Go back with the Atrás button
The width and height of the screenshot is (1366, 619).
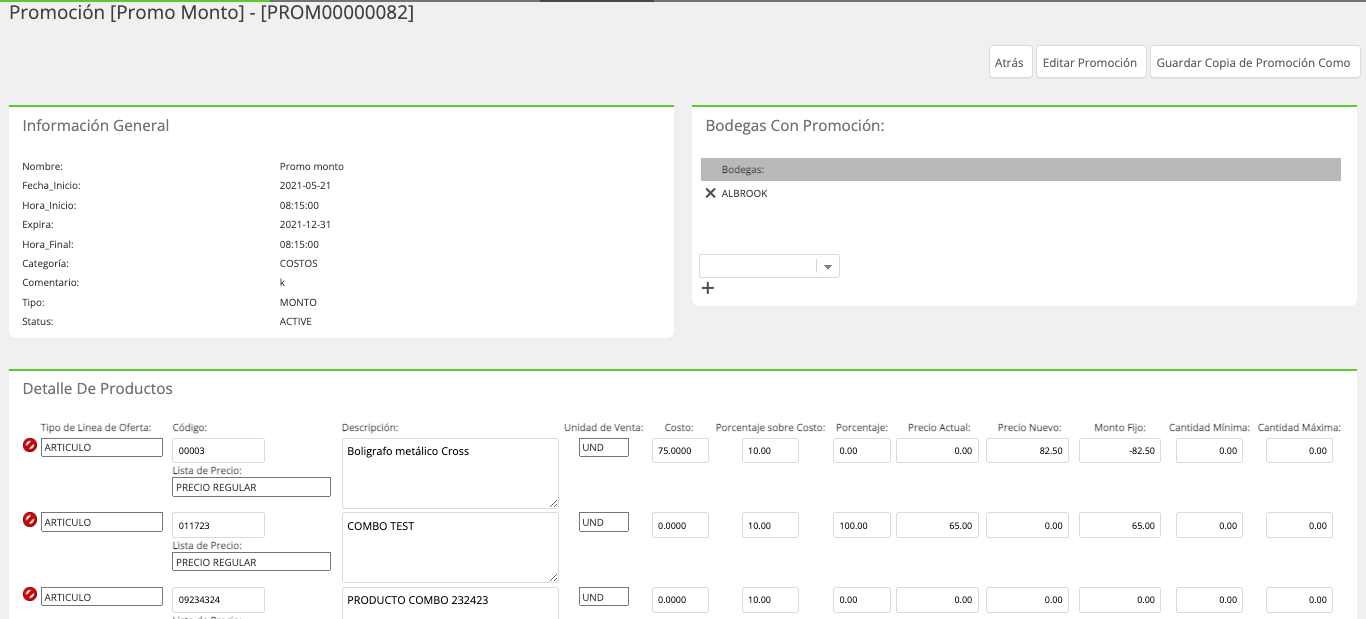coord(1010,62)
